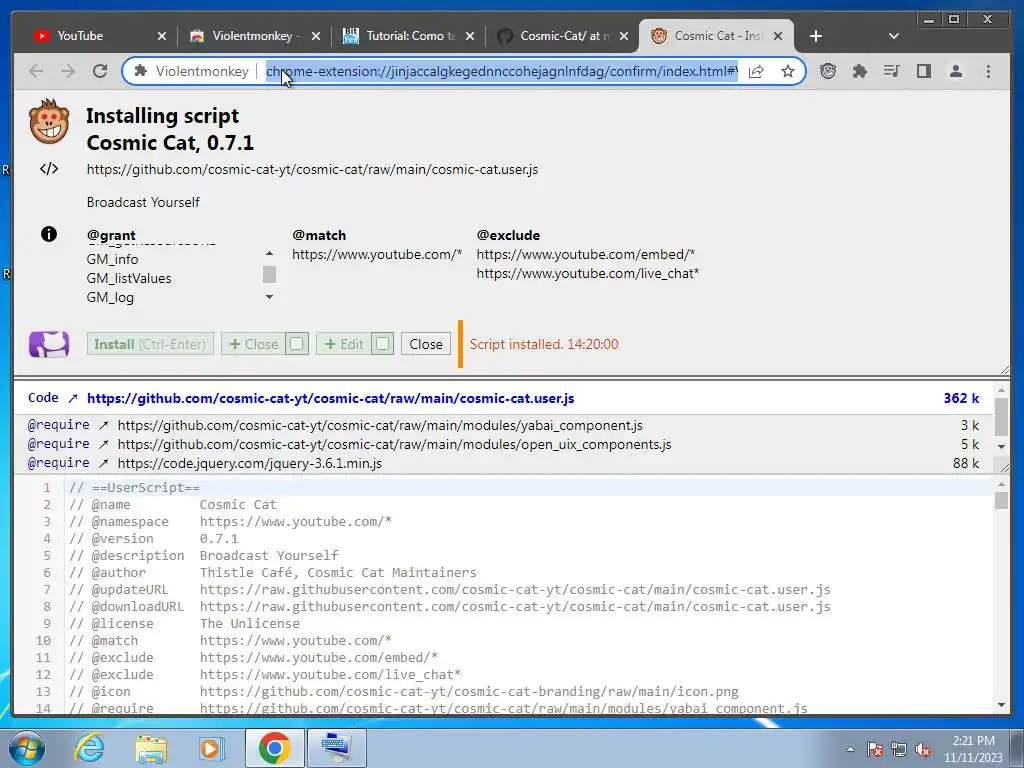Open the Action Center flag tray icon

coord(874,750)
